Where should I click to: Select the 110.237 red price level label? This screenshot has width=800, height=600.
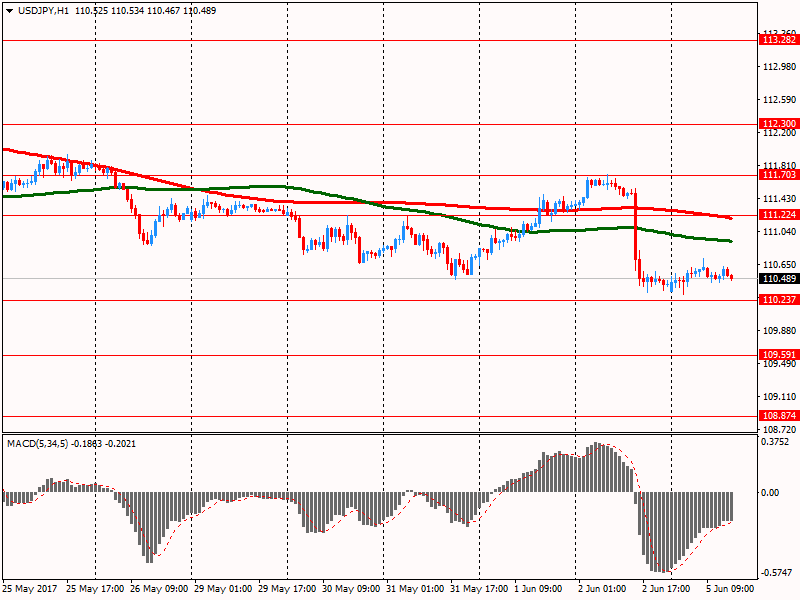coord(779,300)
